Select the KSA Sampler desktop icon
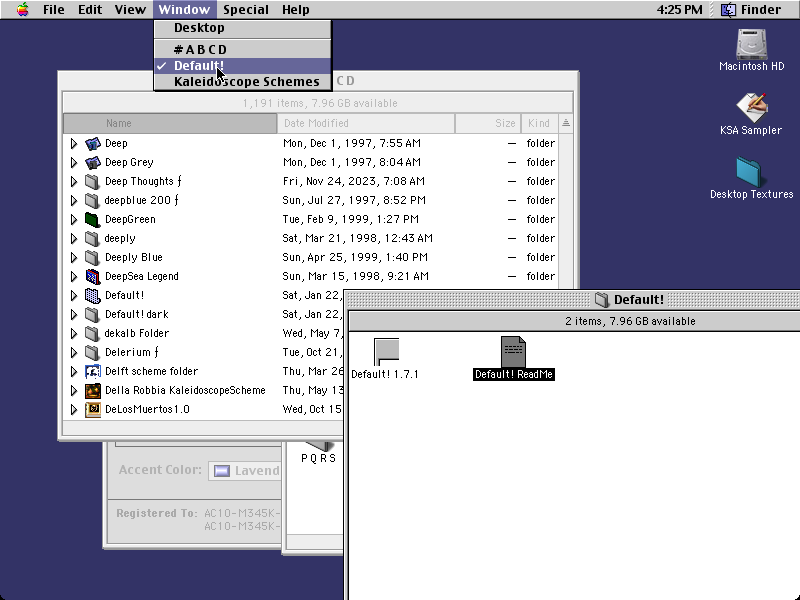The height and width of the screenshot is (600, 800). coord(751,108)
